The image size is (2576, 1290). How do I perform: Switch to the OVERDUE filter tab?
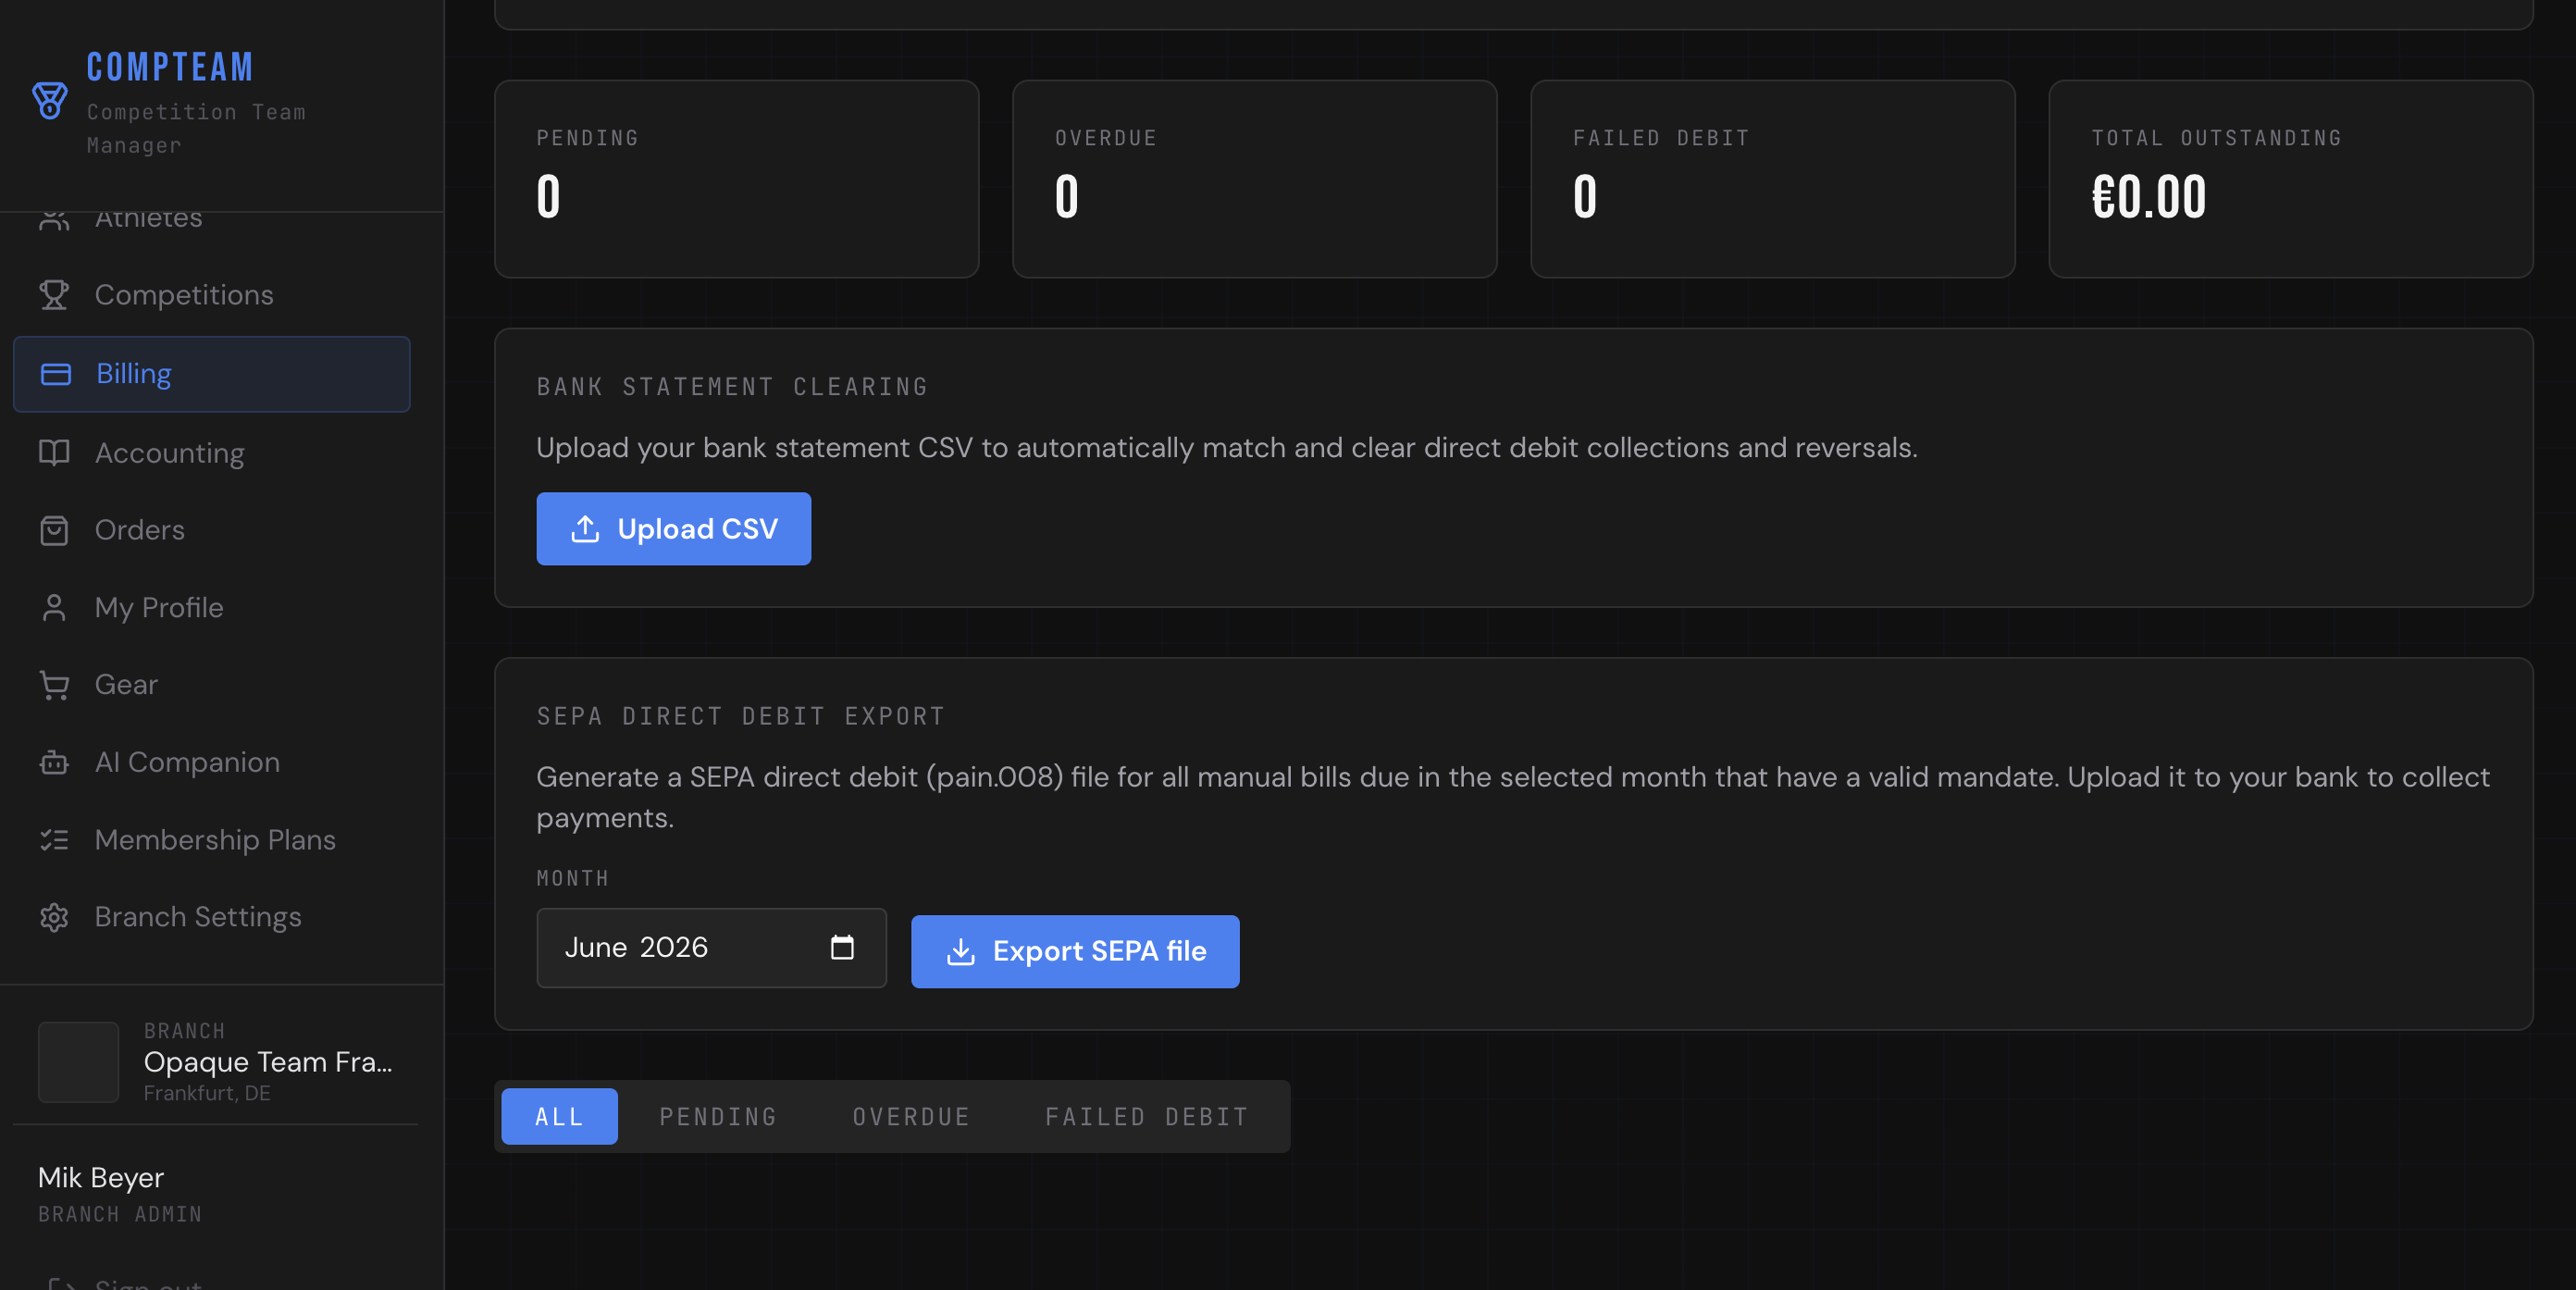pos(911,1116)
